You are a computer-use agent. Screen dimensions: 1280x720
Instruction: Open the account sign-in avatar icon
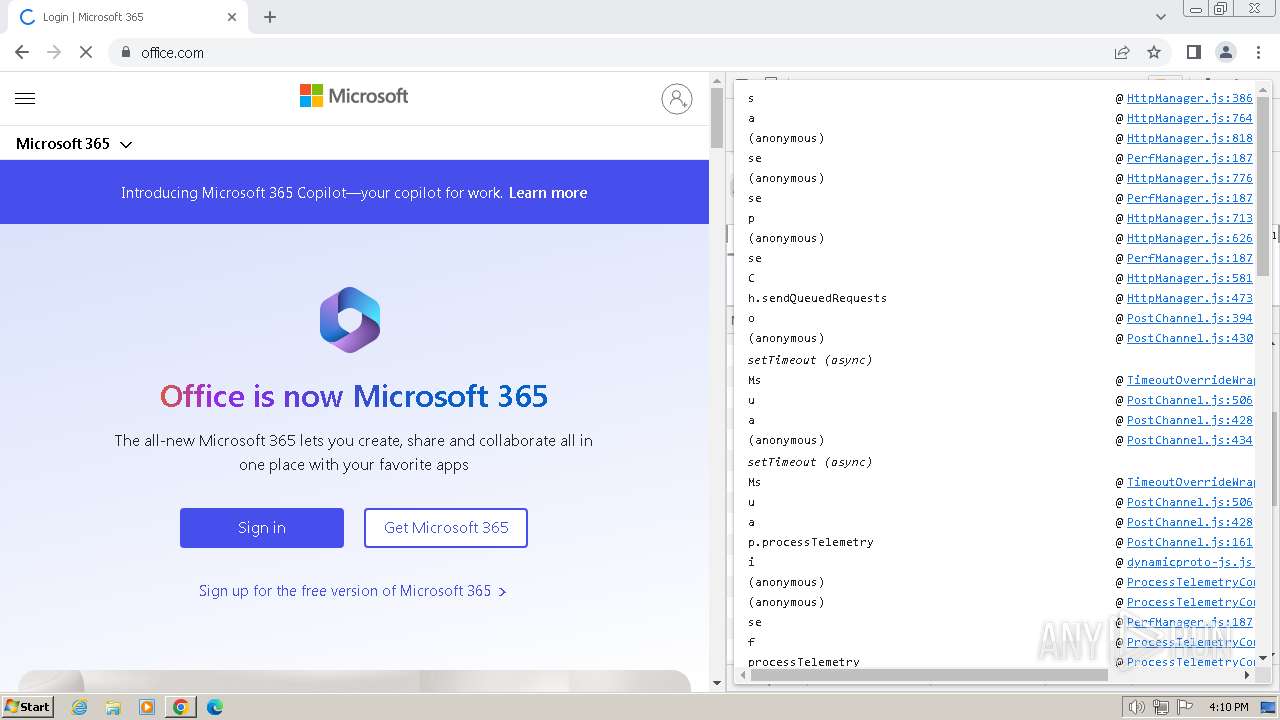(x=677, y=98)
